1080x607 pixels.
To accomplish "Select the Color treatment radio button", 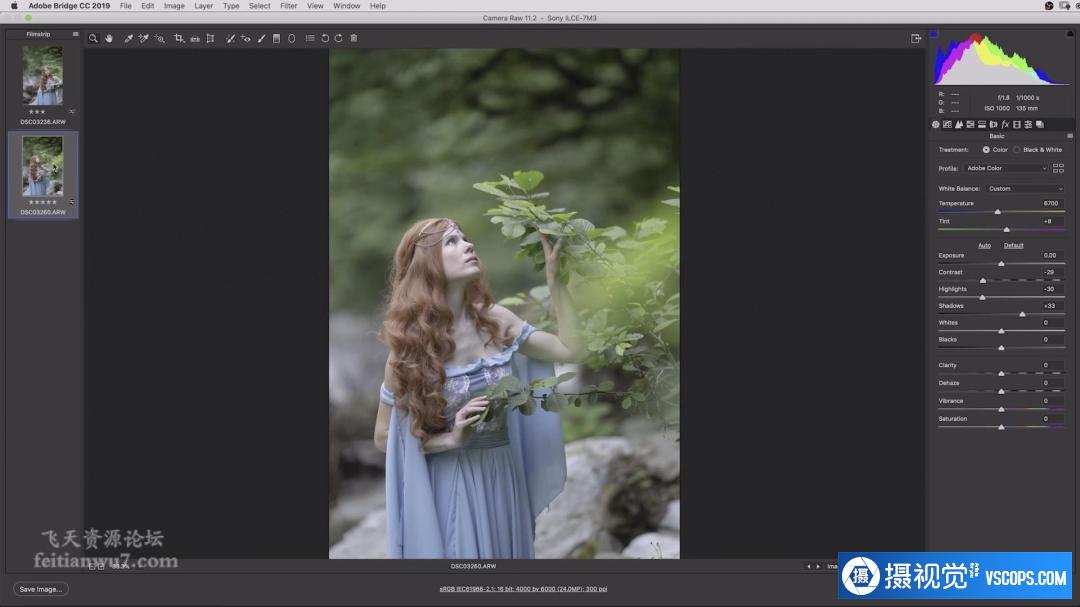I will tap(986, 150).
